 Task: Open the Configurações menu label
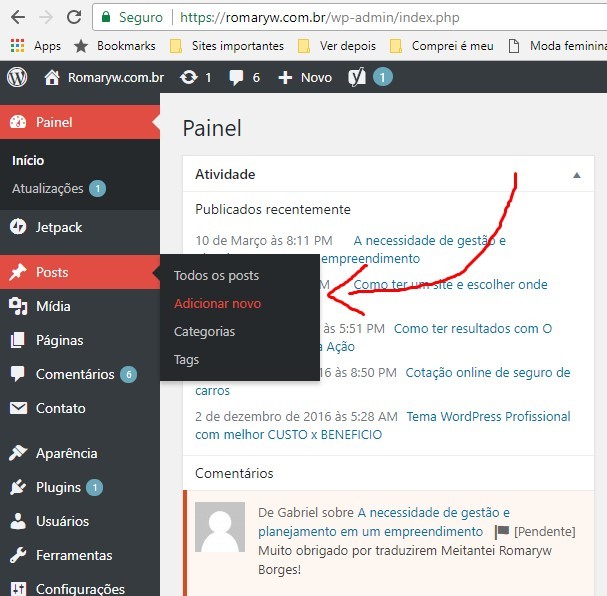(80, 589)
